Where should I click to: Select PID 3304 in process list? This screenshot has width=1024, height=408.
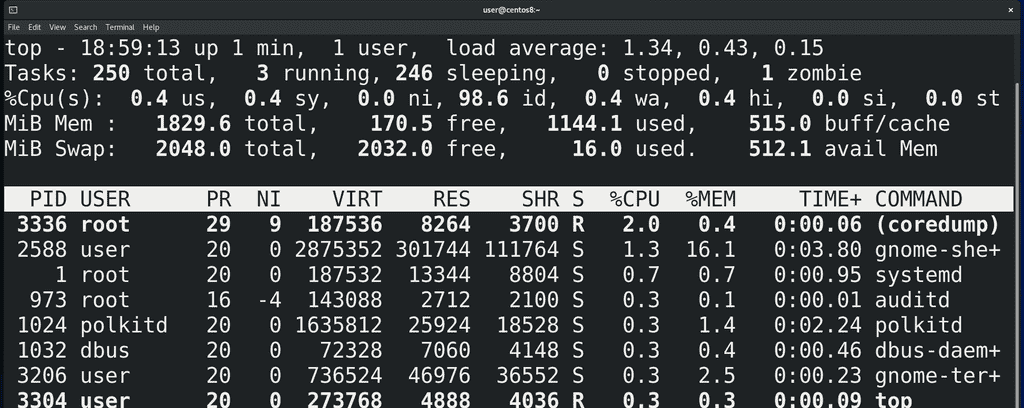pyautogui.click(x=42, y=400)
